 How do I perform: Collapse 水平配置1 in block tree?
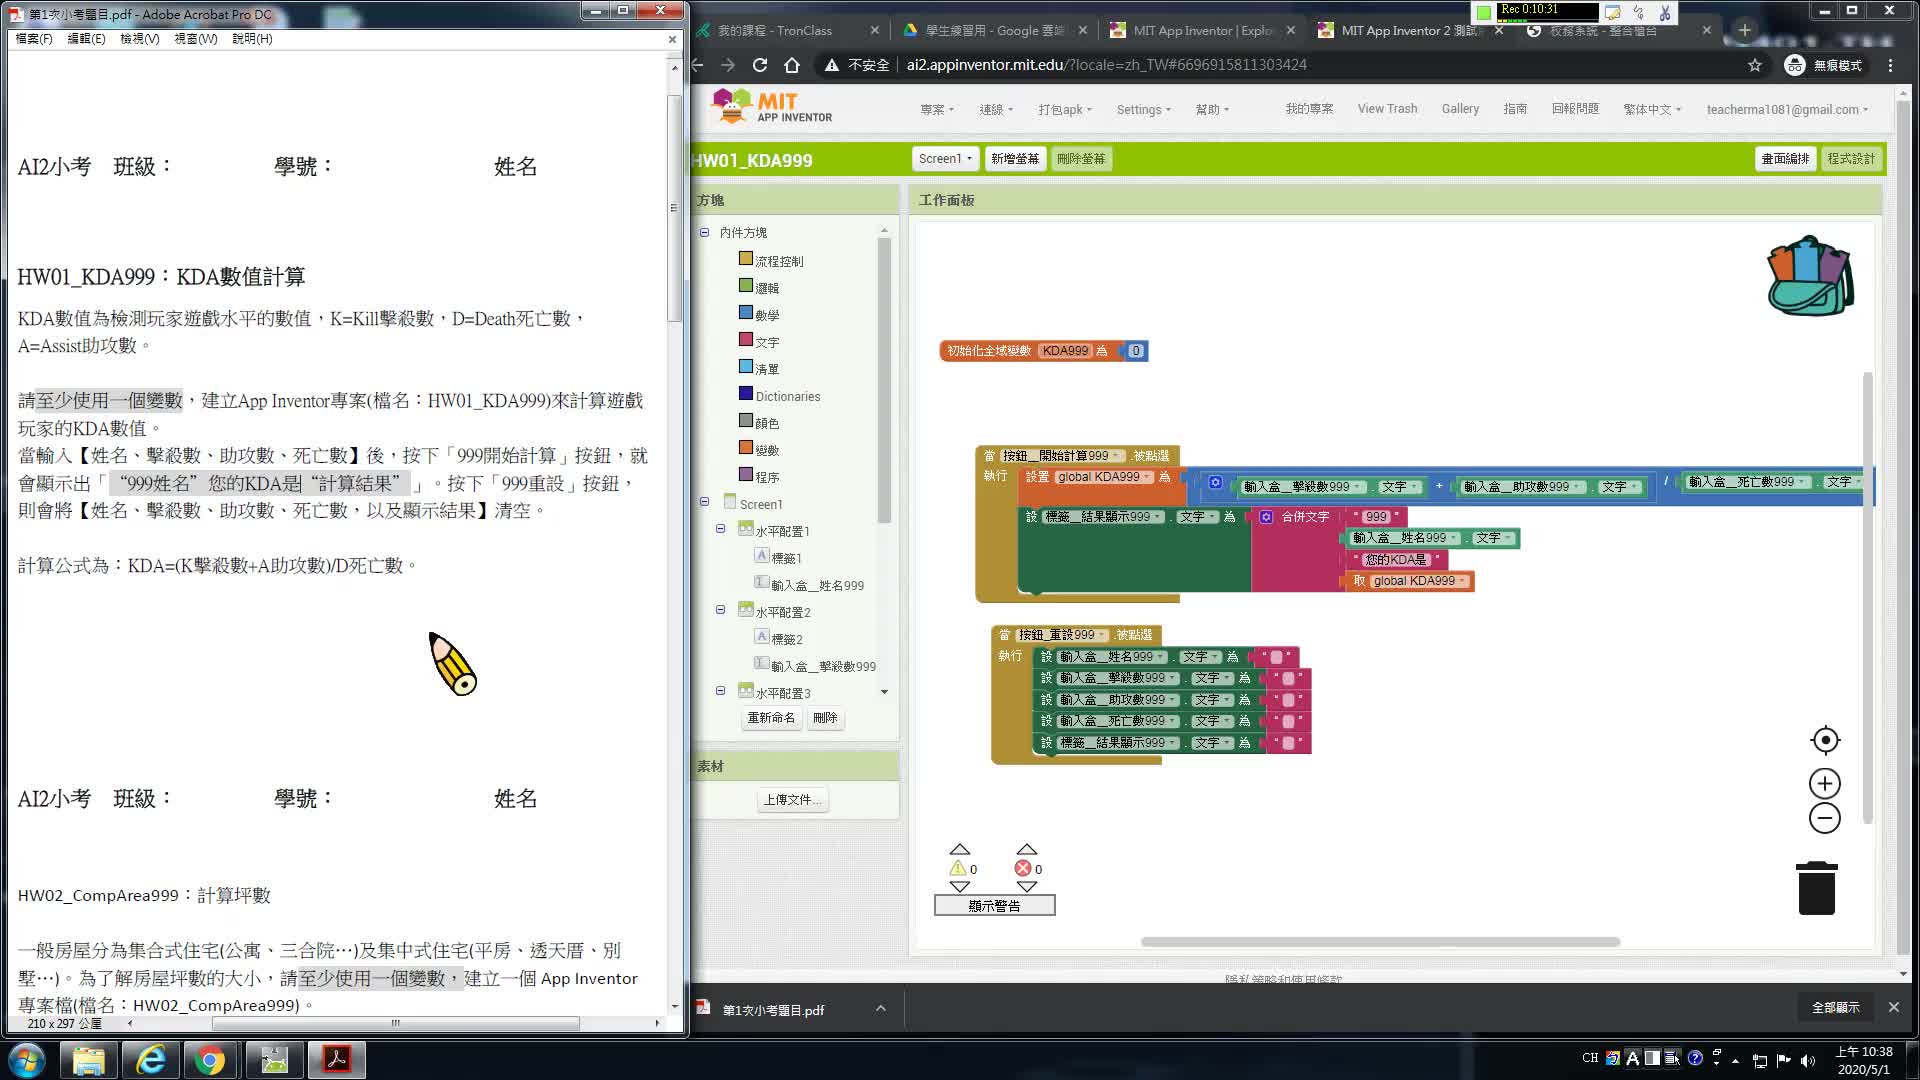(720, 529)
